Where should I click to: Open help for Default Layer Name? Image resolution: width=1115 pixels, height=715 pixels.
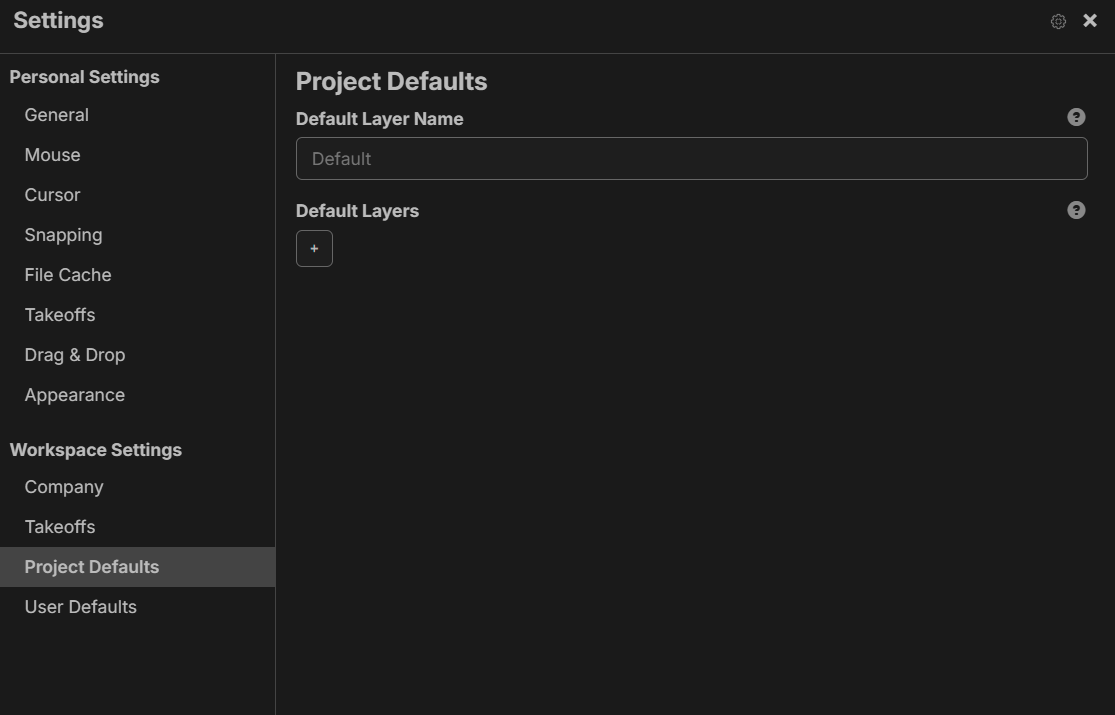pyautogui.click(x=1076, y=117)
